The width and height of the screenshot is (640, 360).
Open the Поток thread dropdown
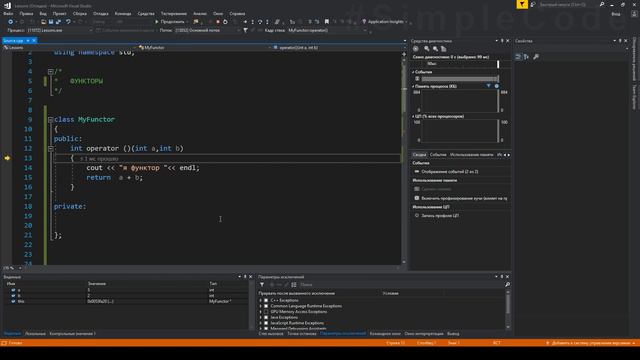tap(207, 30)
